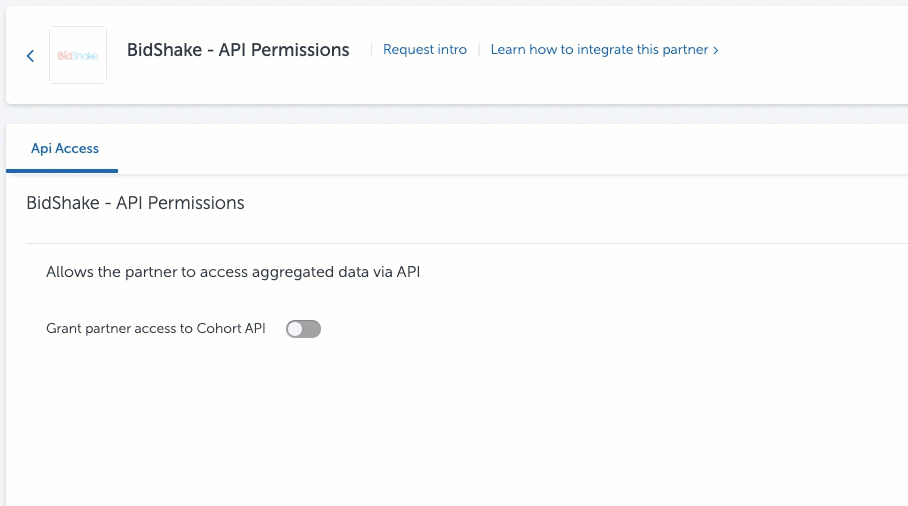Go back using the left chevron arrow
908x506 pixels.
coord(30,56)
